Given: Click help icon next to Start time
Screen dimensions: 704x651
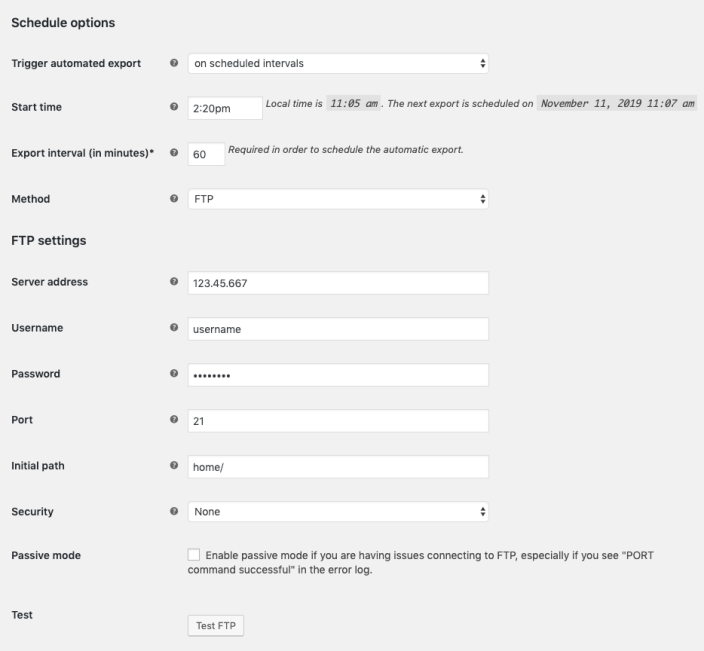Looking at the screenshot, I should point(175,105).
